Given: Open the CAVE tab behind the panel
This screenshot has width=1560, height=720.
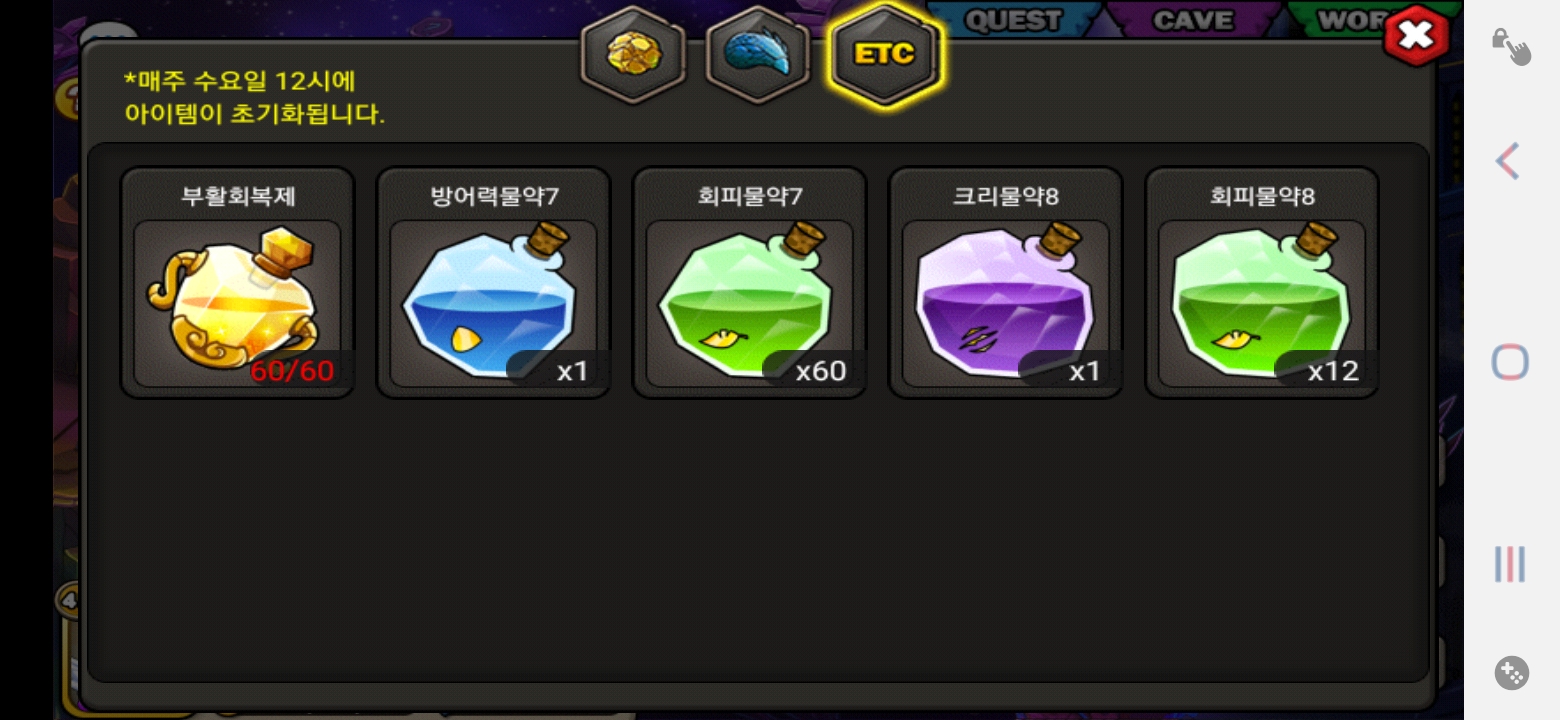Looking at the screenshot, I should 1192,20.
